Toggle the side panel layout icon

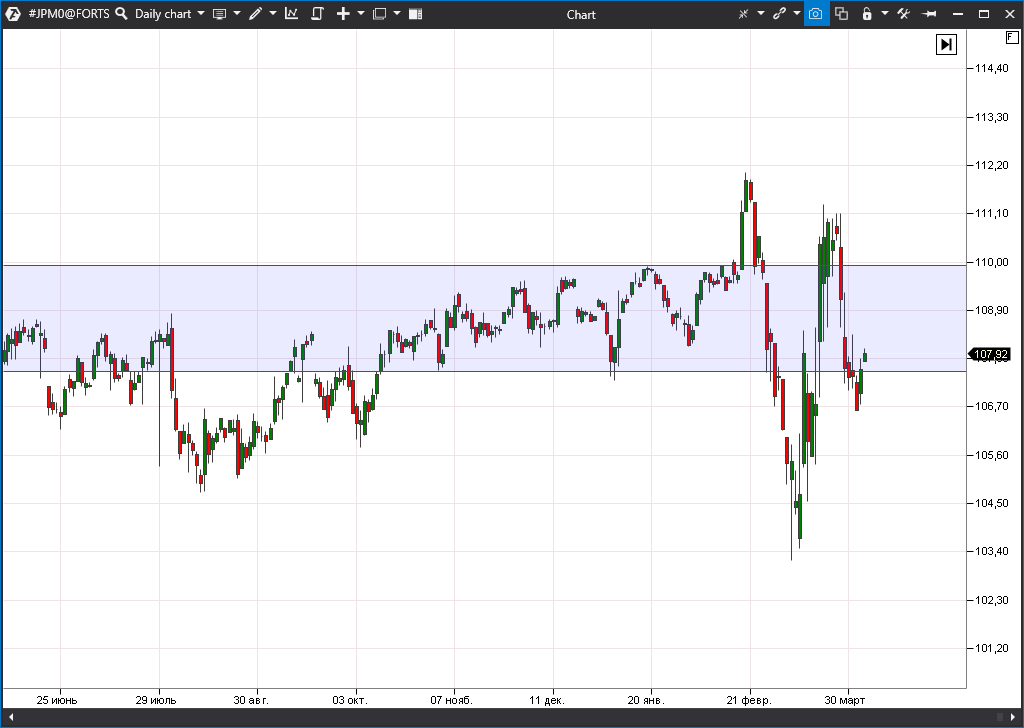pyautogui.click(x=415, y=14)
